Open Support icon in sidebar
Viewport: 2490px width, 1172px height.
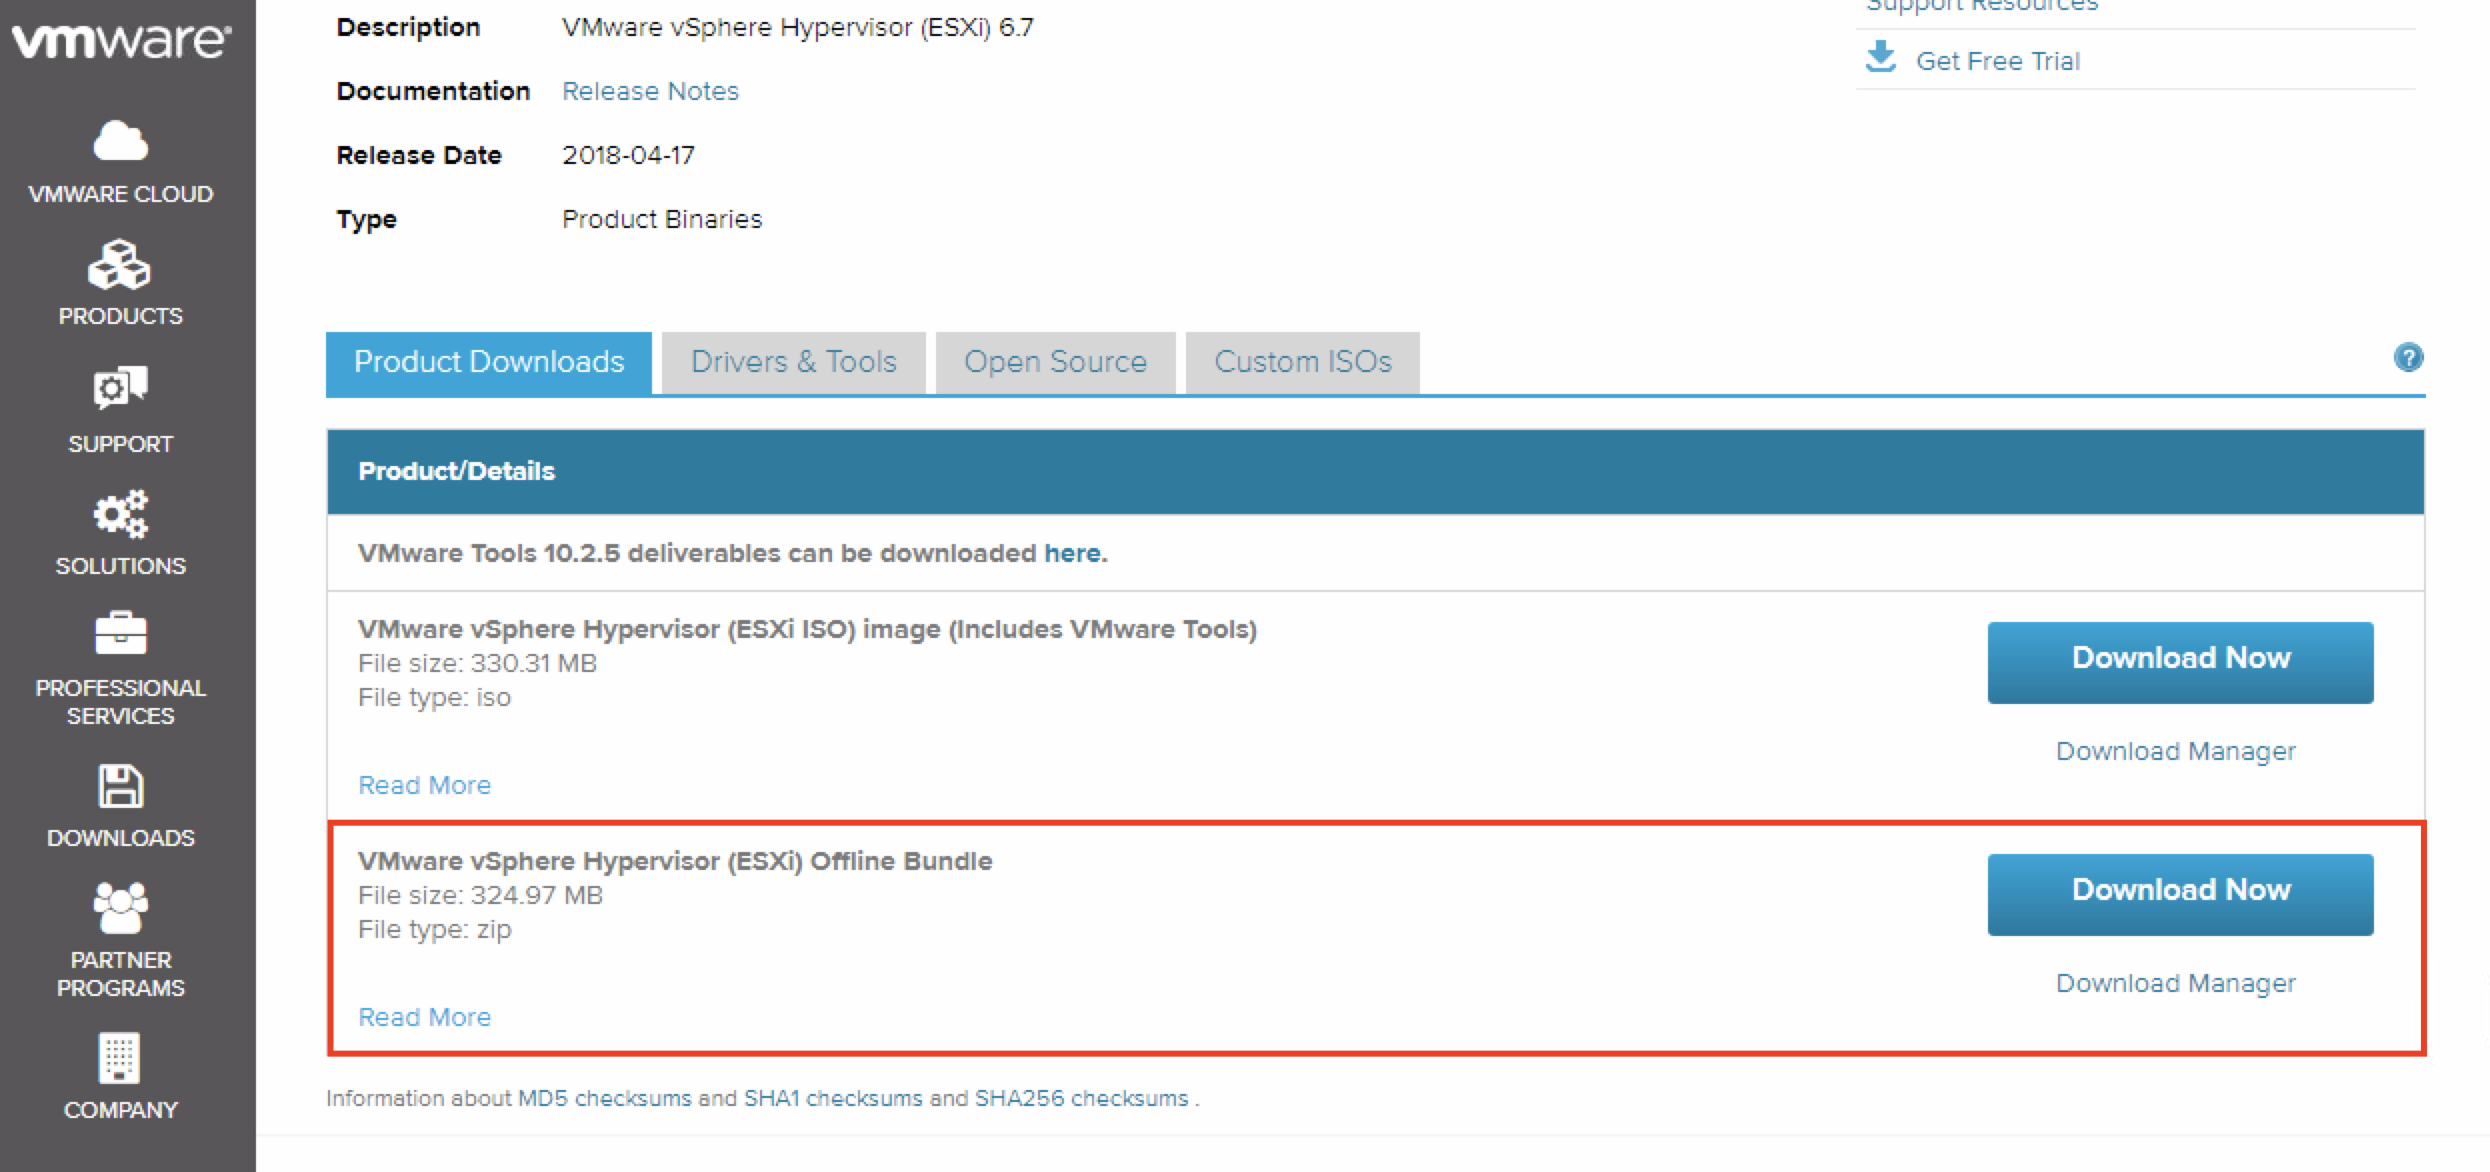pos(121,388)
